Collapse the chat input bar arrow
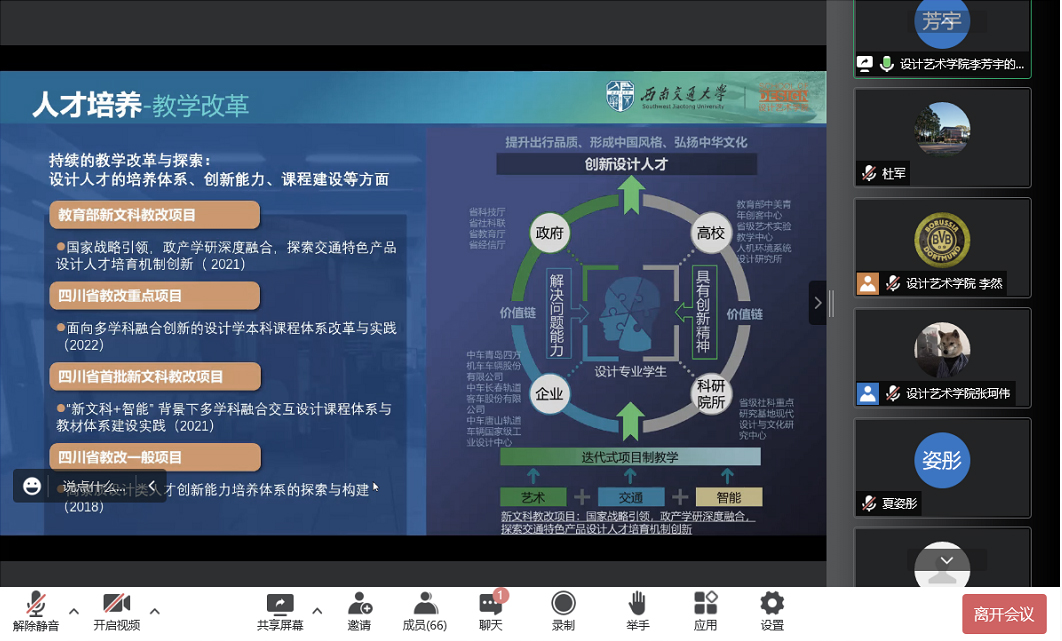Viewport: 1062px width, 641px height. pyautogui.click(x=152, y=486)
